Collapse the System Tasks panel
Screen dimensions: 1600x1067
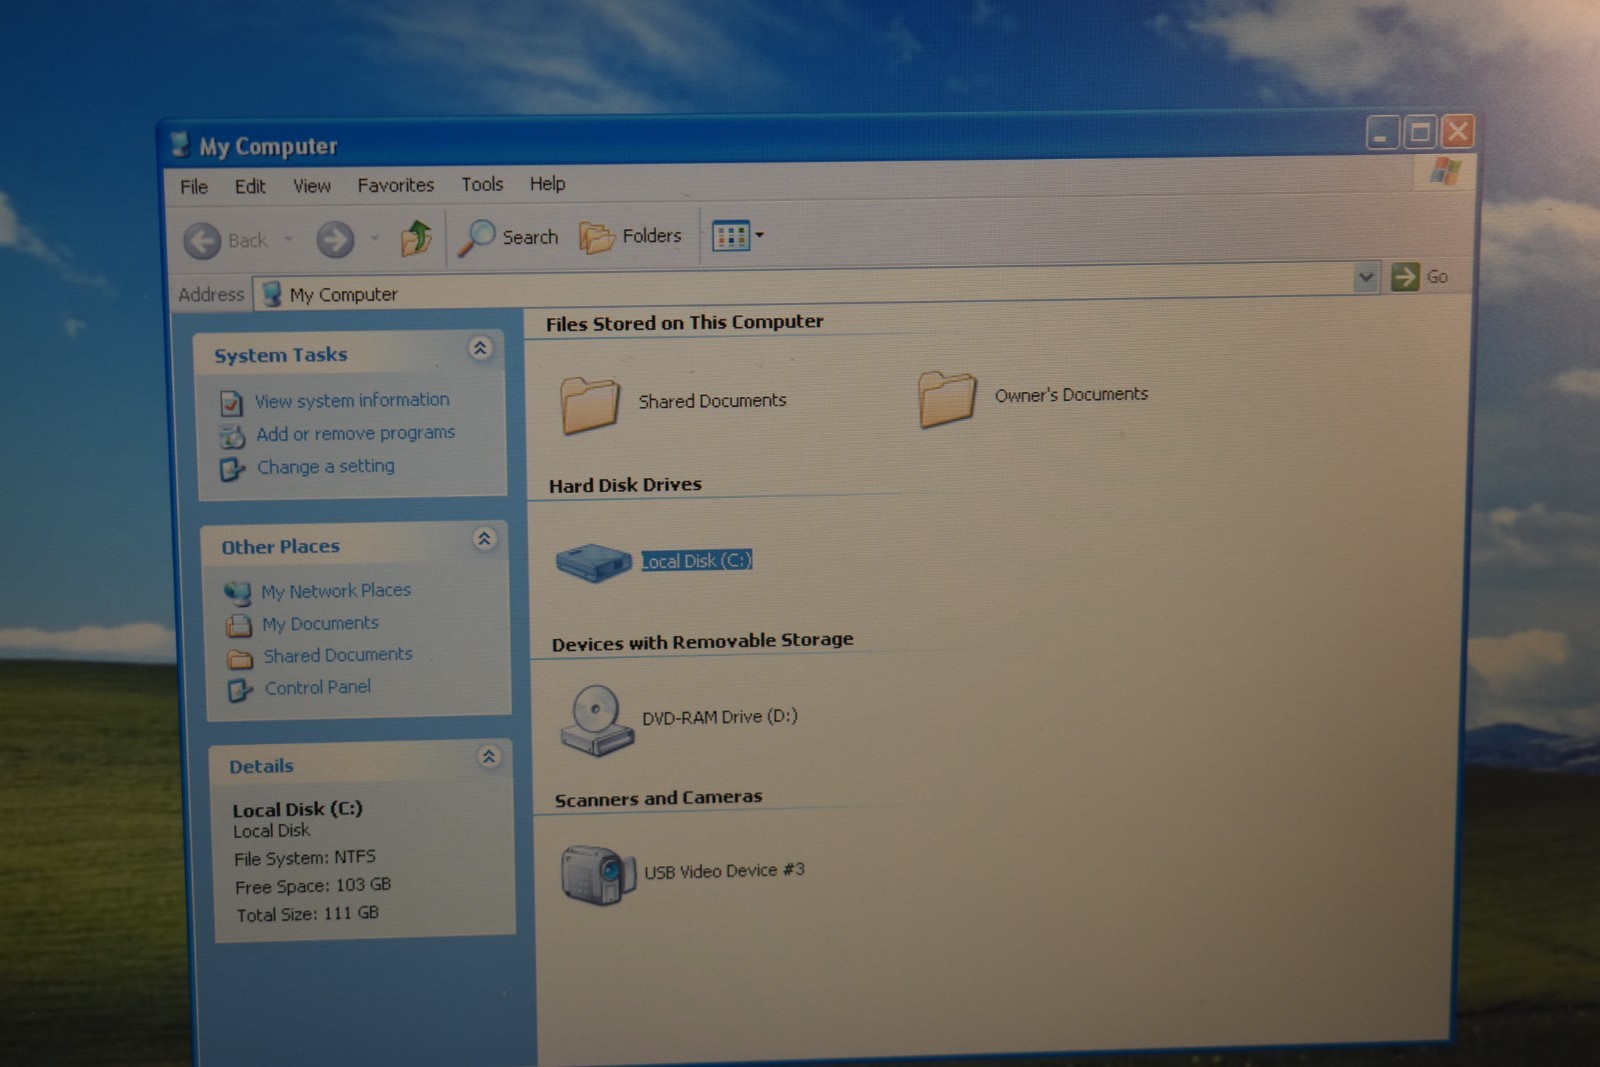[480, 348]
